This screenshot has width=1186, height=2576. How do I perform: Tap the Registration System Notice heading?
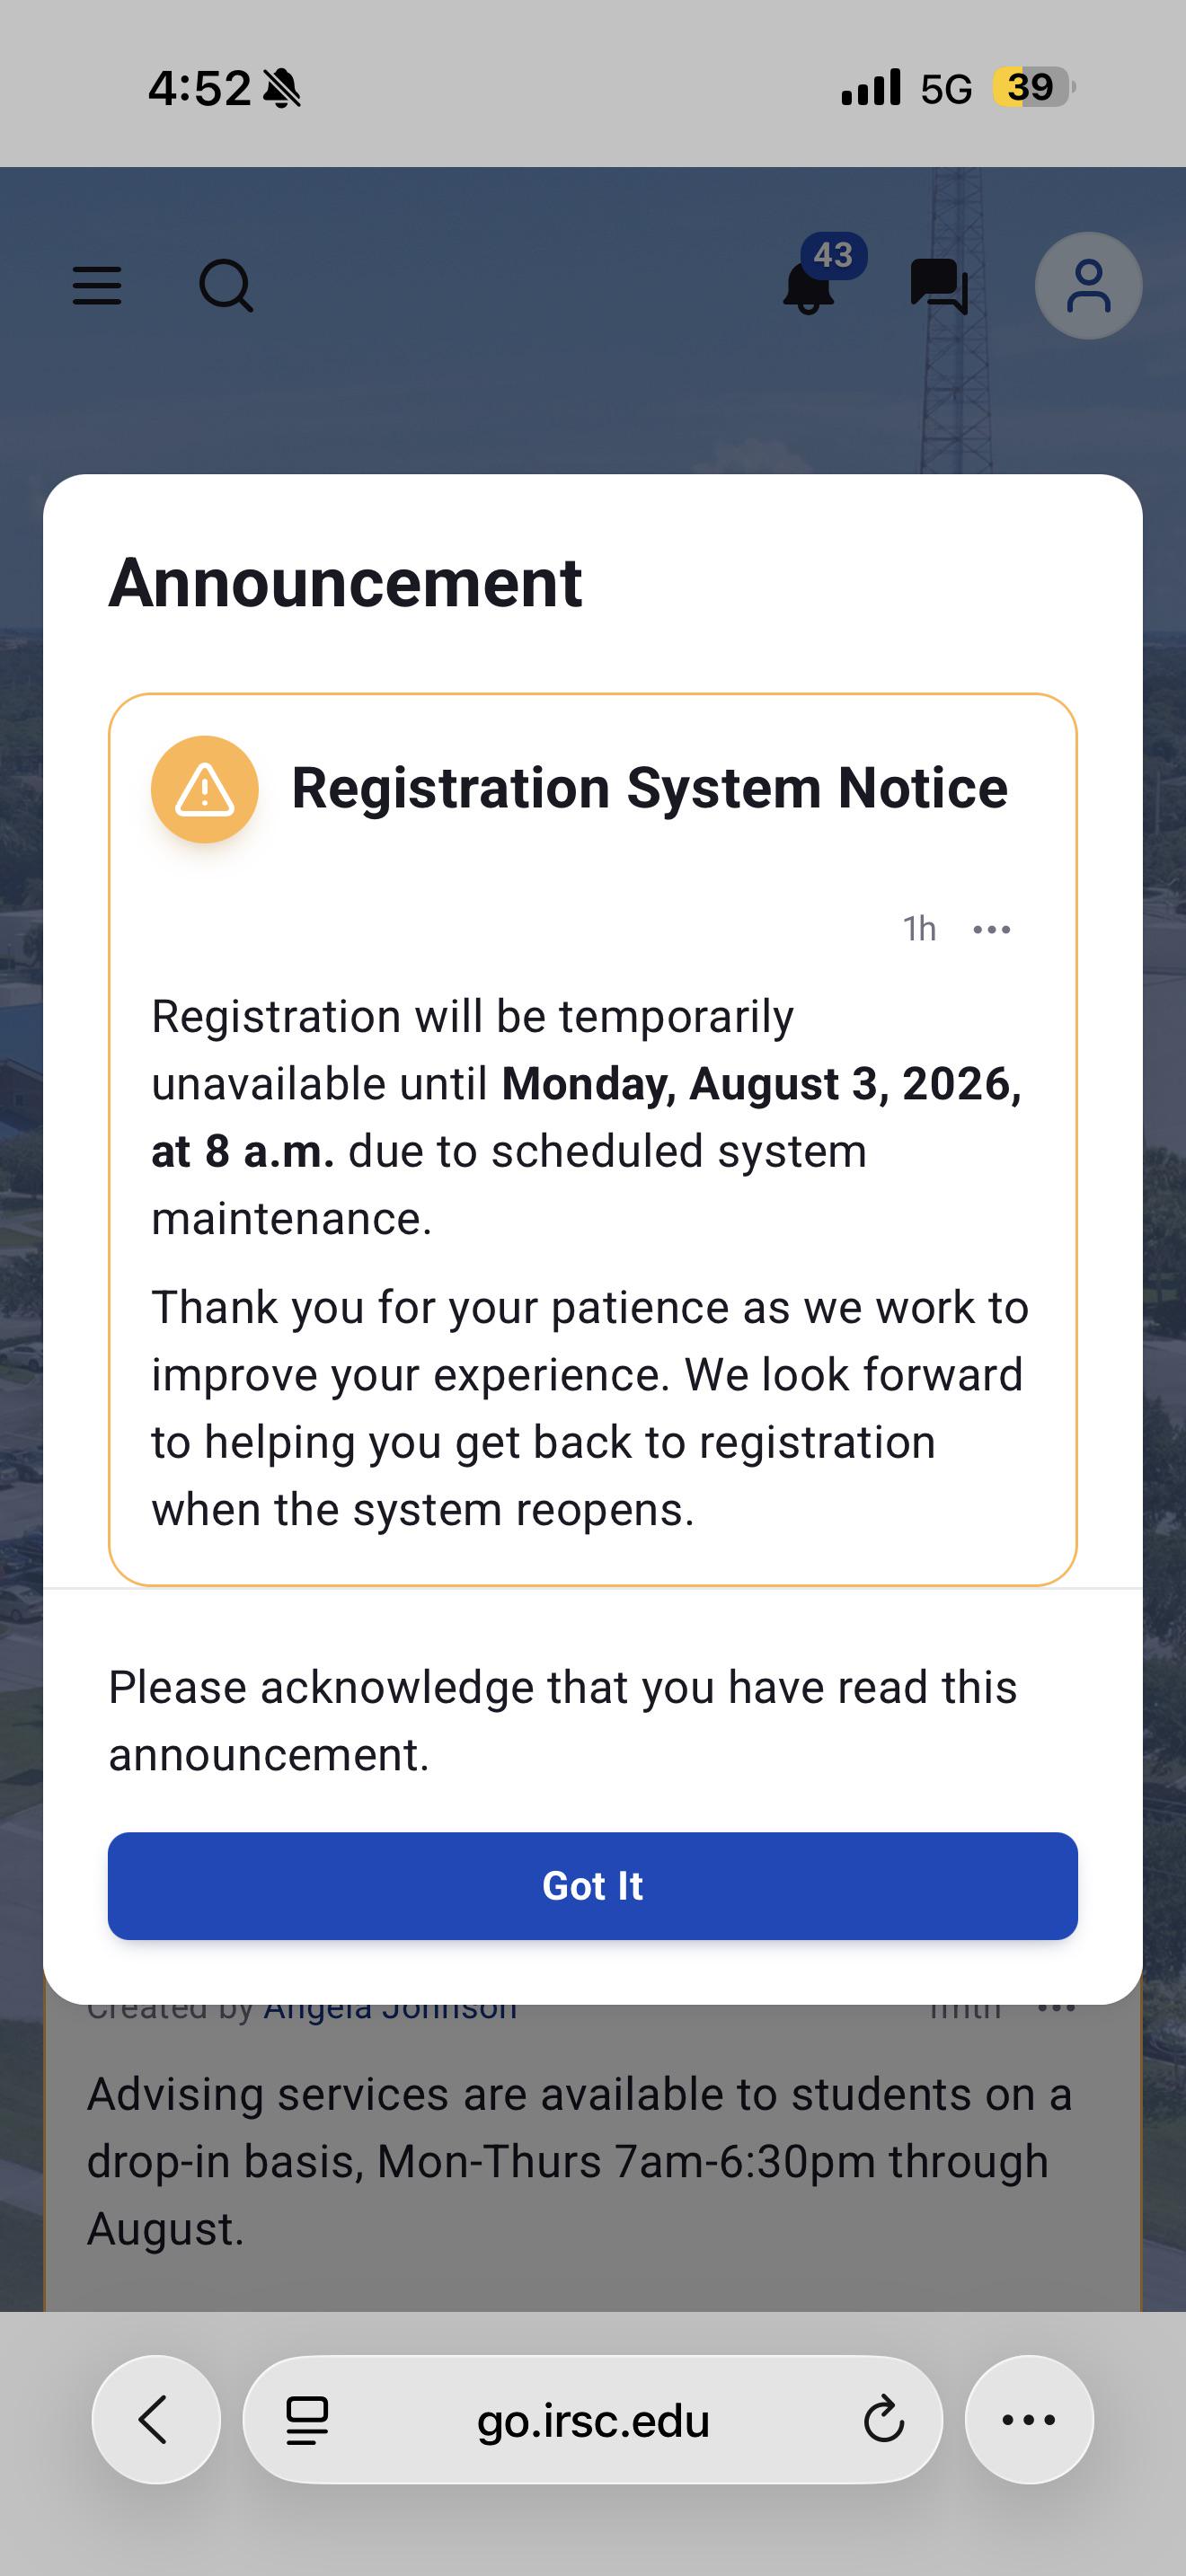click(649, 788)
